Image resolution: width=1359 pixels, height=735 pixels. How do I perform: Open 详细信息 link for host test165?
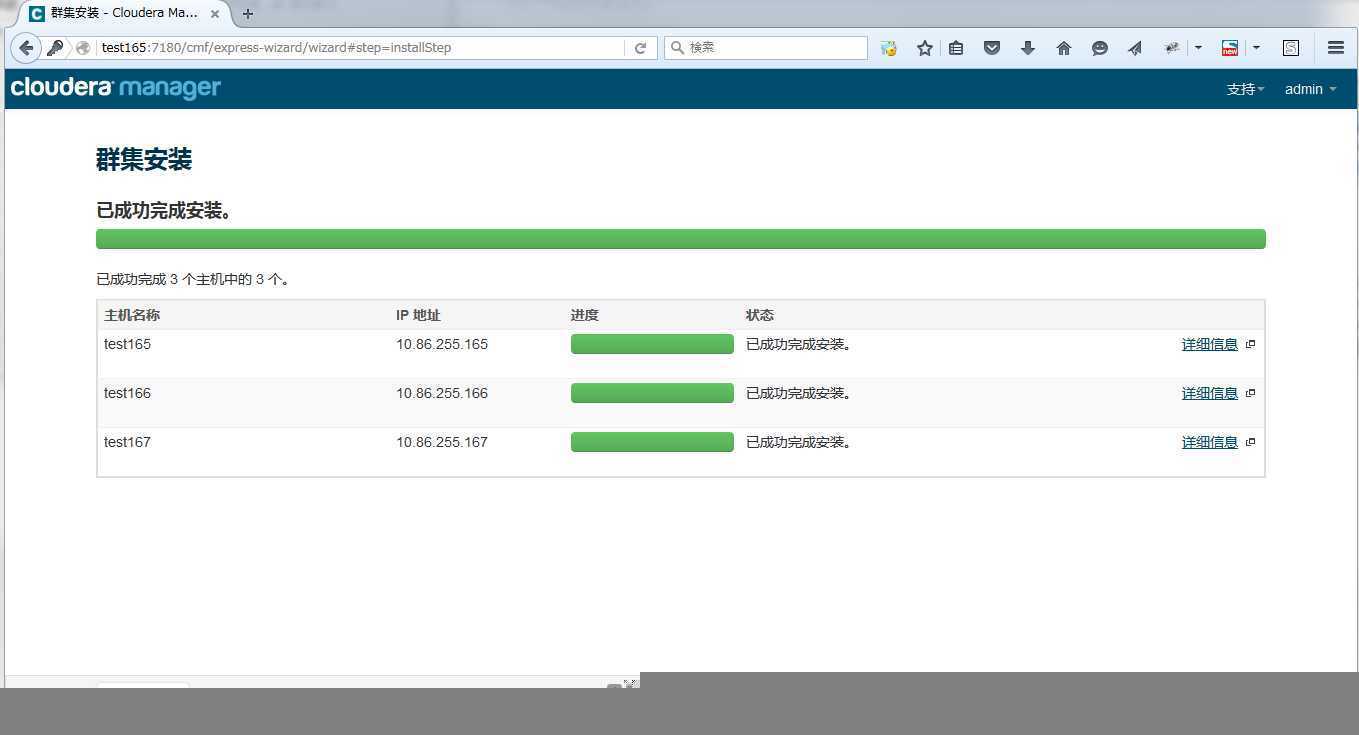1210,344
